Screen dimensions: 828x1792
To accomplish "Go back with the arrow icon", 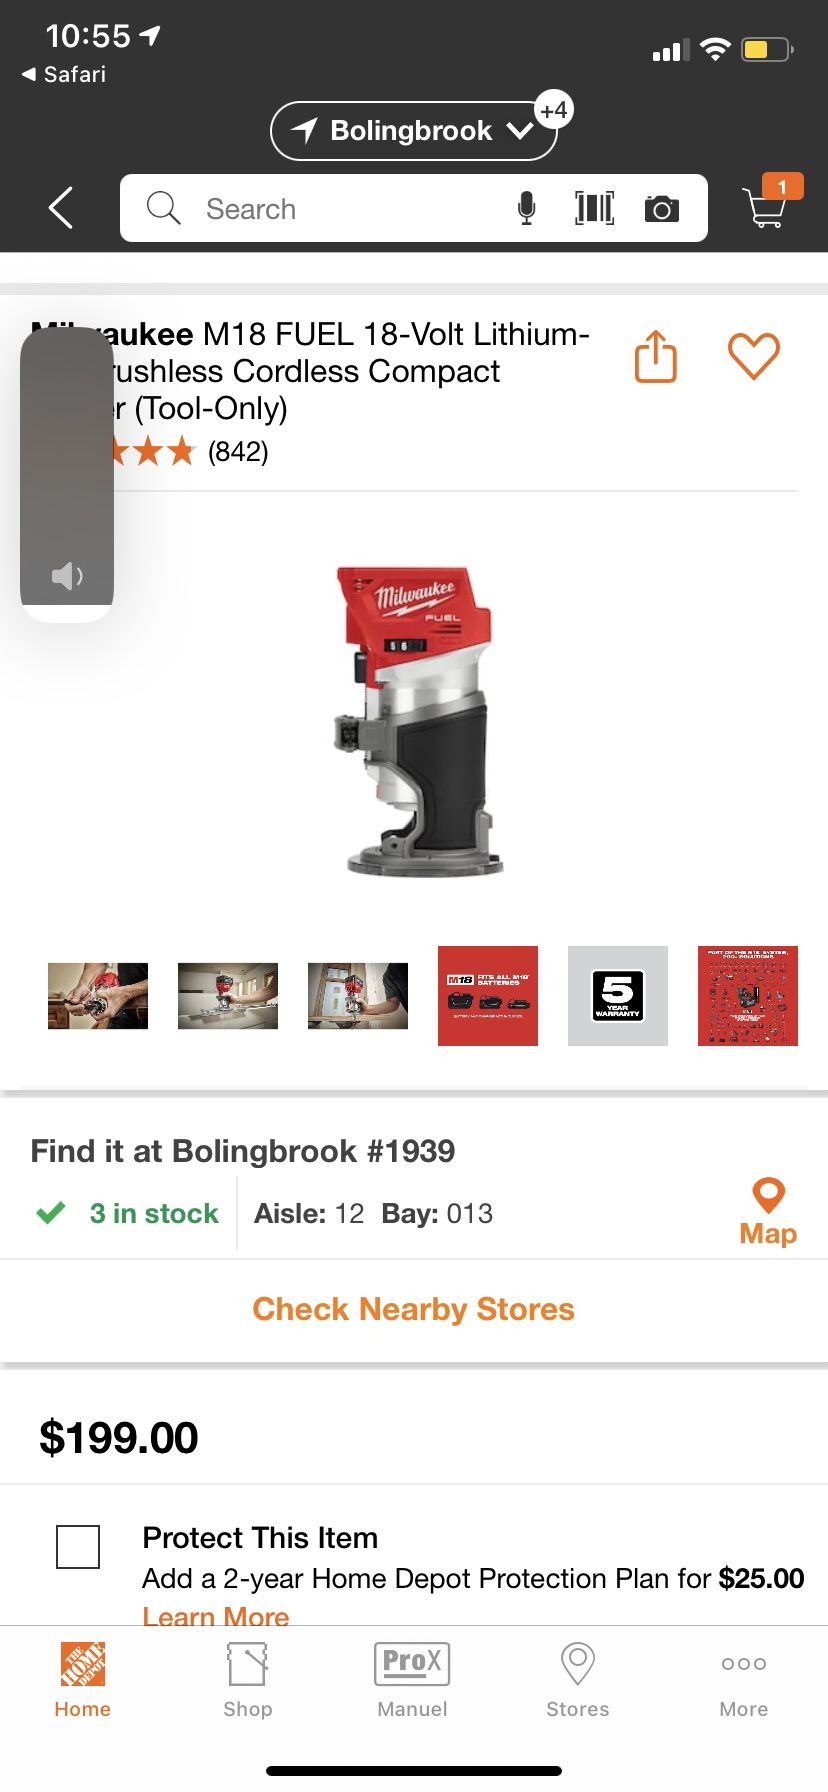I will coord(61,208).
